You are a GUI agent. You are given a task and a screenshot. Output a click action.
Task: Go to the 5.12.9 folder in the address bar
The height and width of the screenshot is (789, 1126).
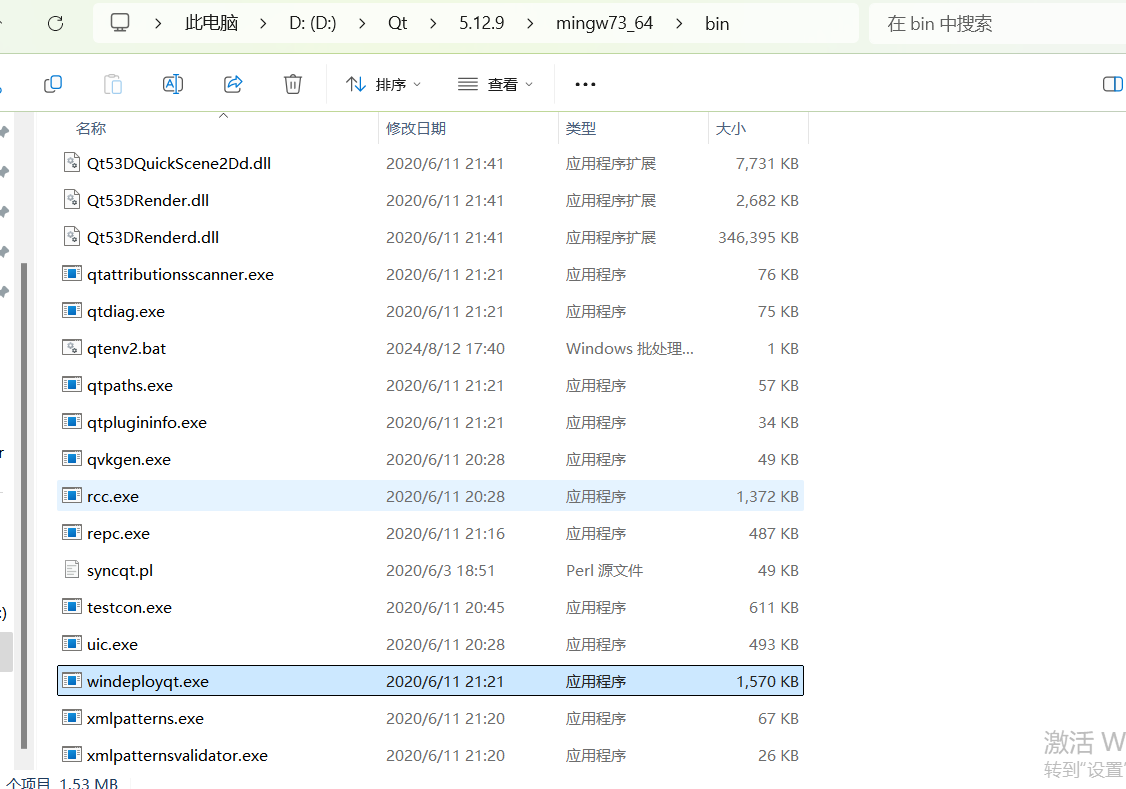click(481, 23)
